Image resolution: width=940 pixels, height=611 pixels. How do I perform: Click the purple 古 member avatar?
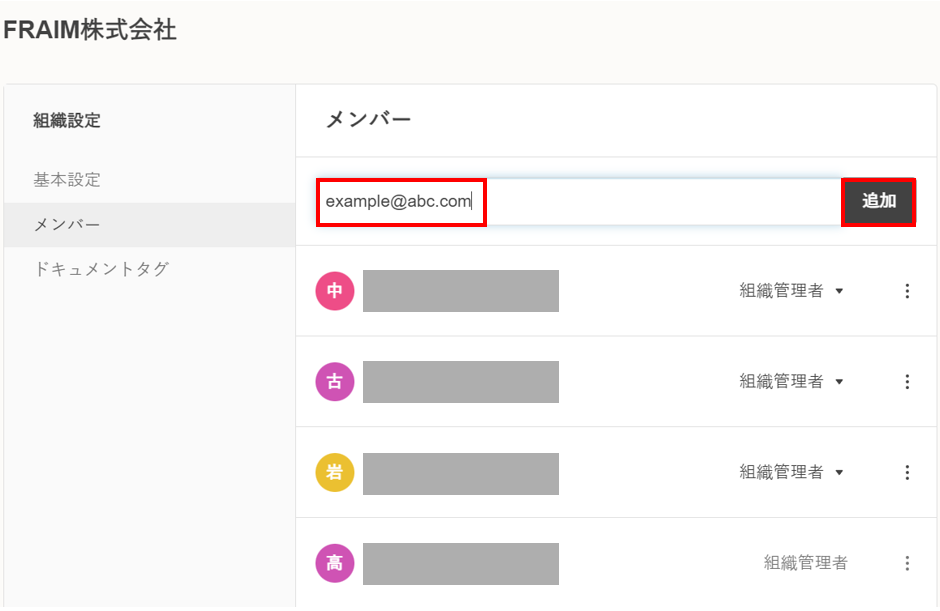pos(335,382)
